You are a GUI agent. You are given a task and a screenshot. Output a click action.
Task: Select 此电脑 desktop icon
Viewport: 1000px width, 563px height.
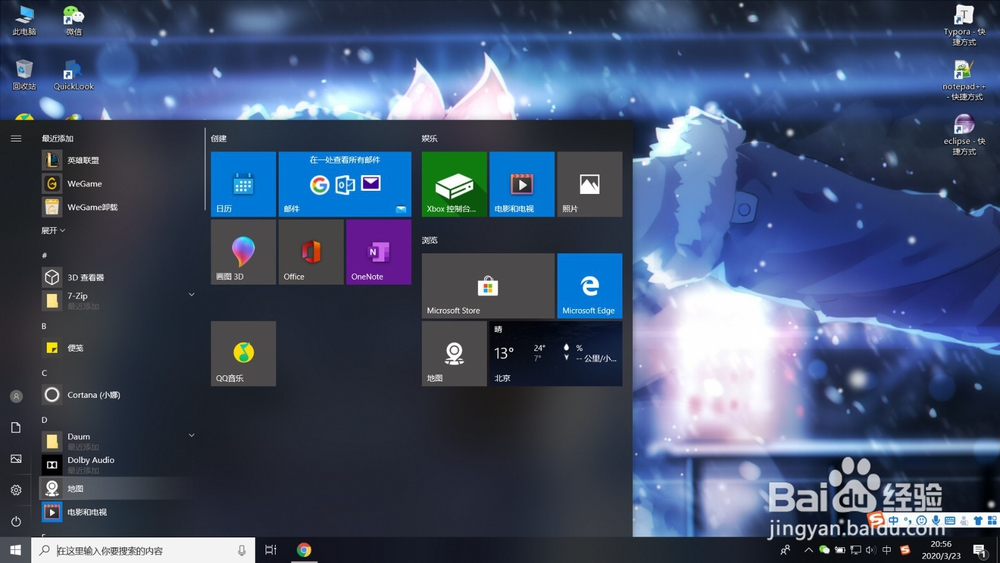[x=24, y=20]
